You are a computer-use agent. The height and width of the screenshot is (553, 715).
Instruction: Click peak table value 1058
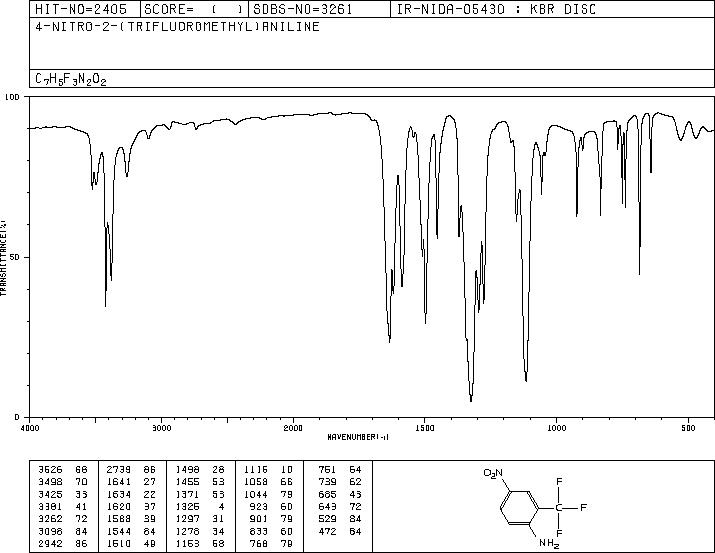(x=256, y=482)
